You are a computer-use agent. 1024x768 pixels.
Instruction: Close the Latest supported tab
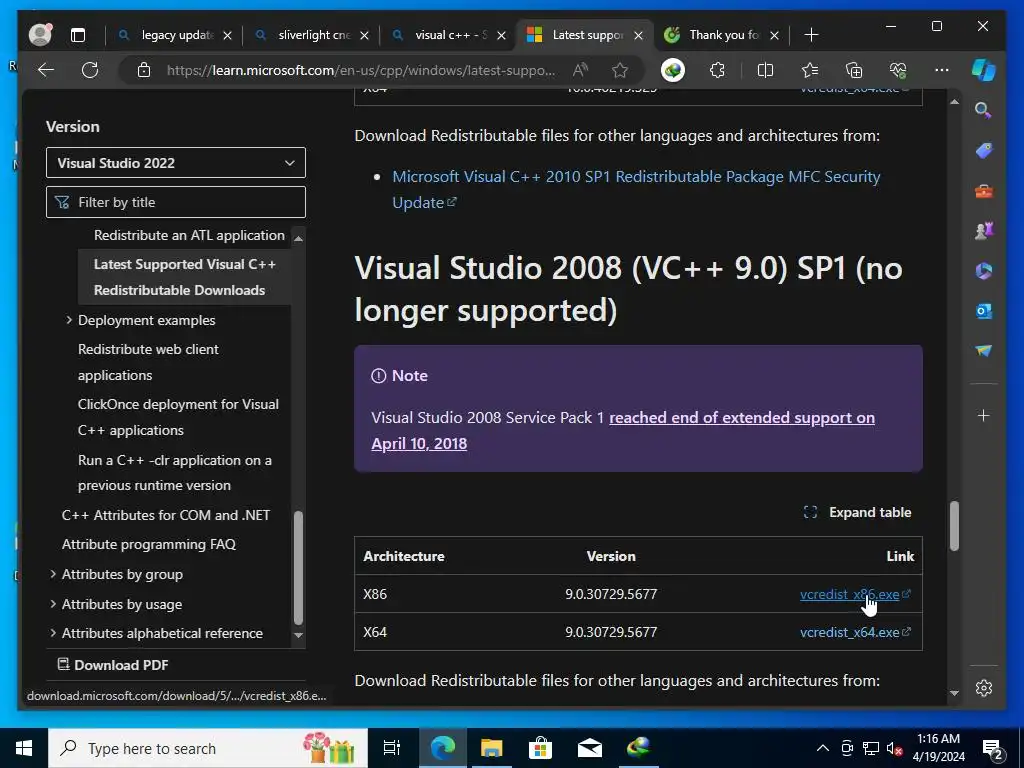click(639, 35)
